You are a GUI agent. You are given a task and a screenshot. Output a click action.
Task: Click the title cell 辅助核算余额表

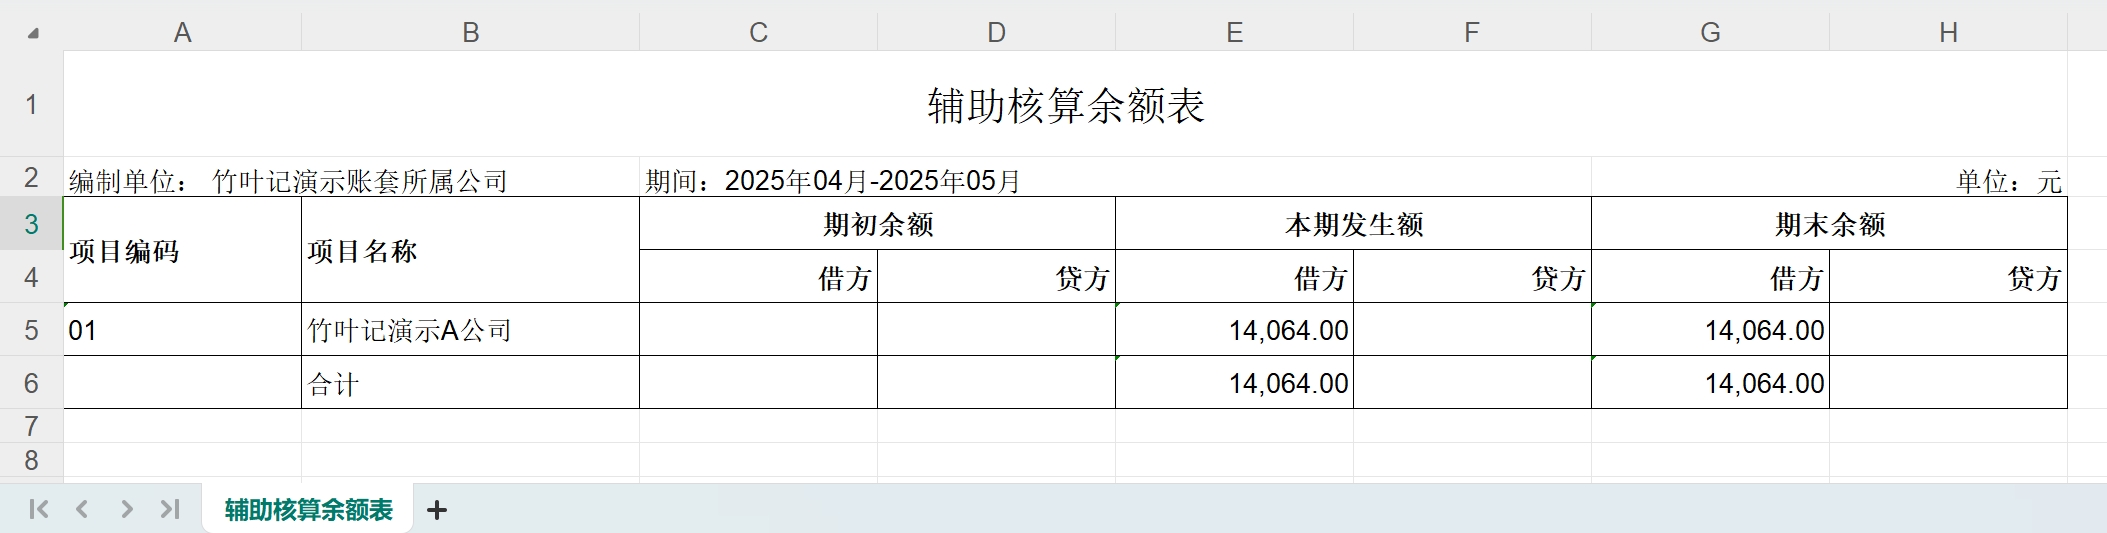point(1065,105)
